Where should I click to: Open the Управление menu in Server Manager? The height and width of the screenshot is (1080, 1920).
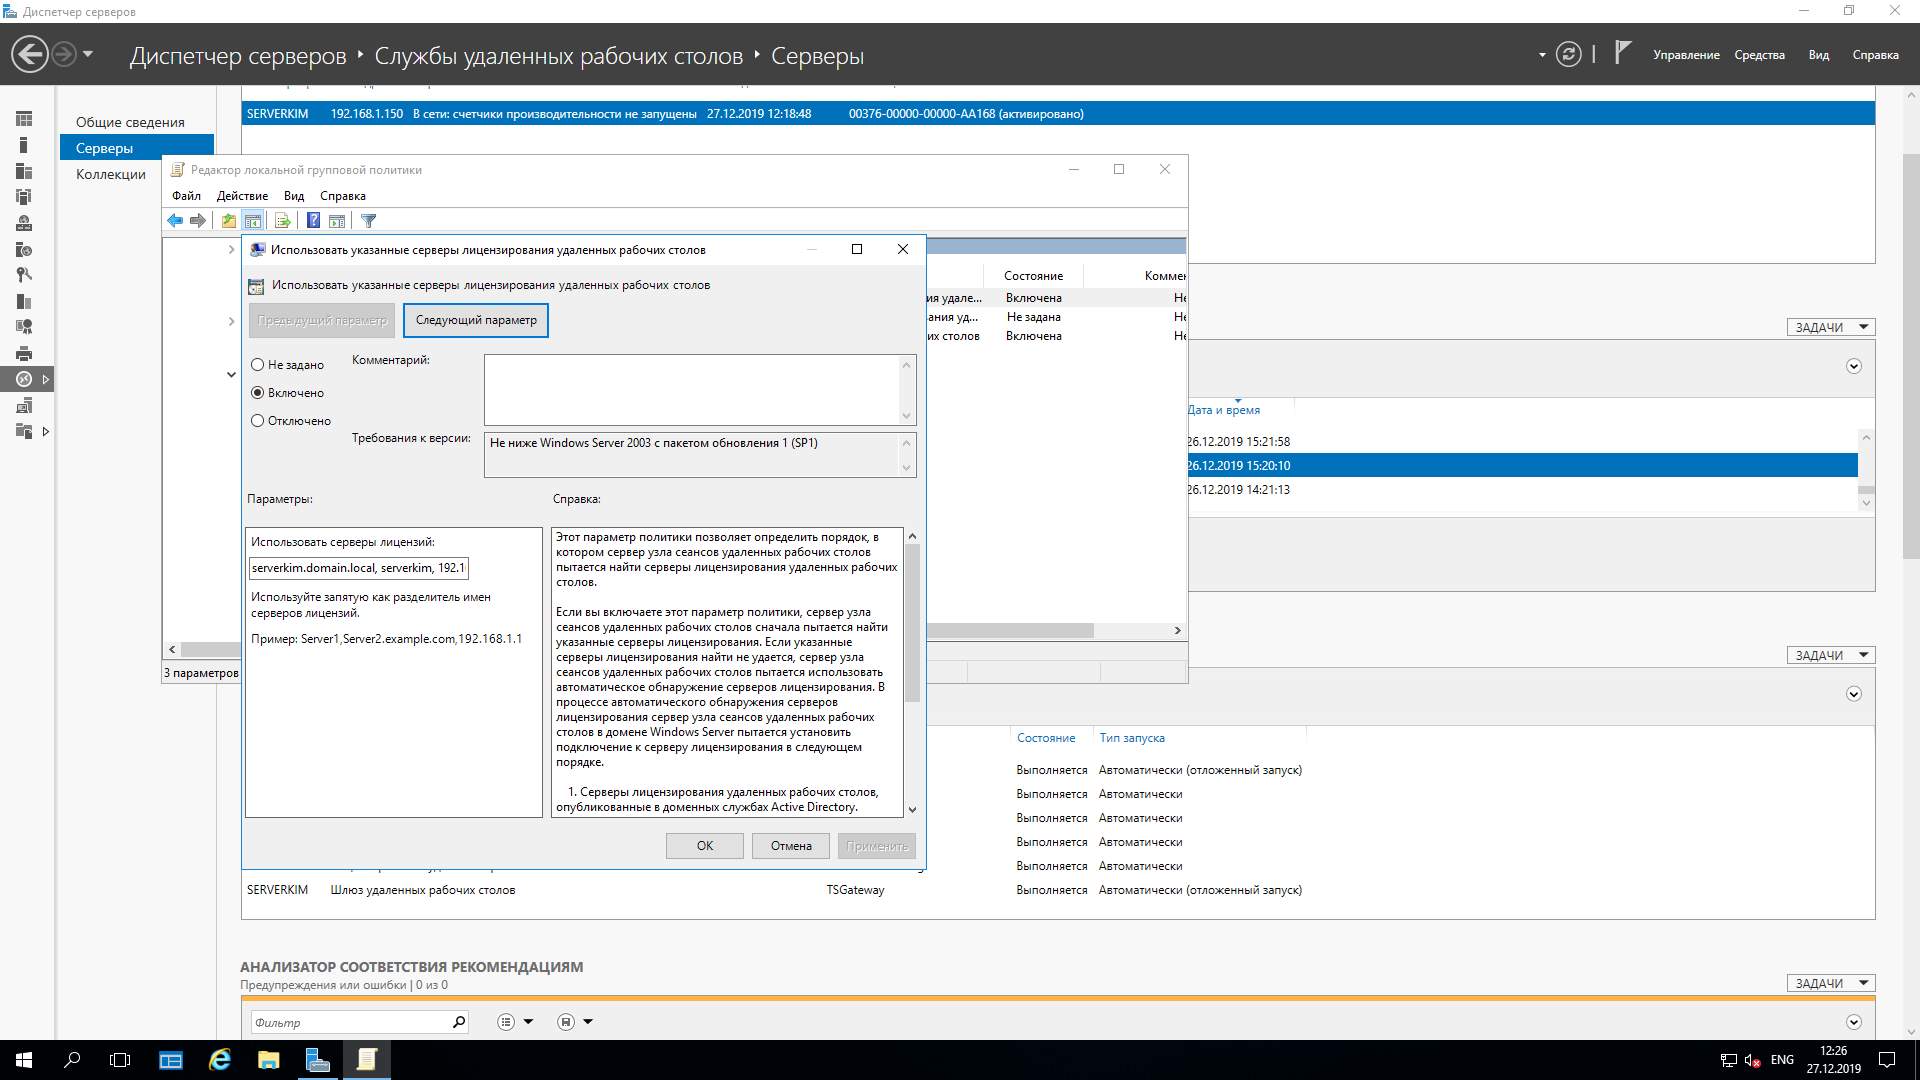coord(1686,55)
